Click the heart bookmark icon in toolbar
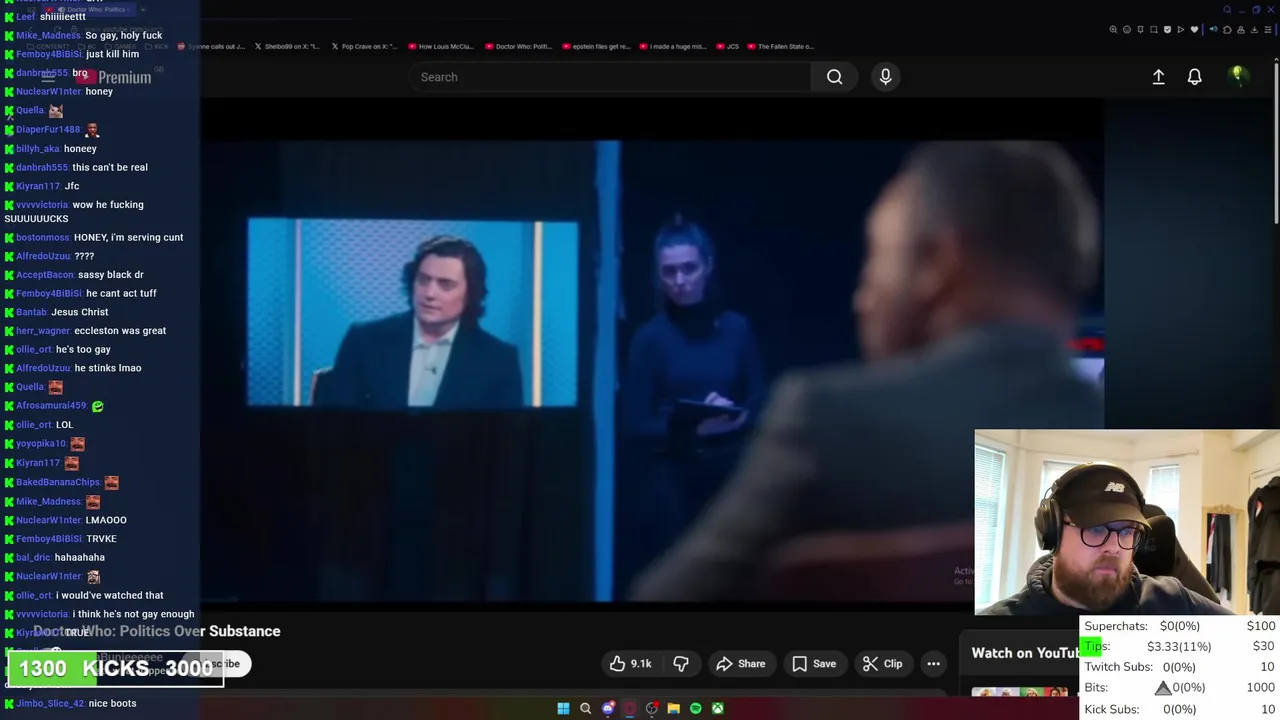This screenshot has height=720, width=1280. 1194,30
